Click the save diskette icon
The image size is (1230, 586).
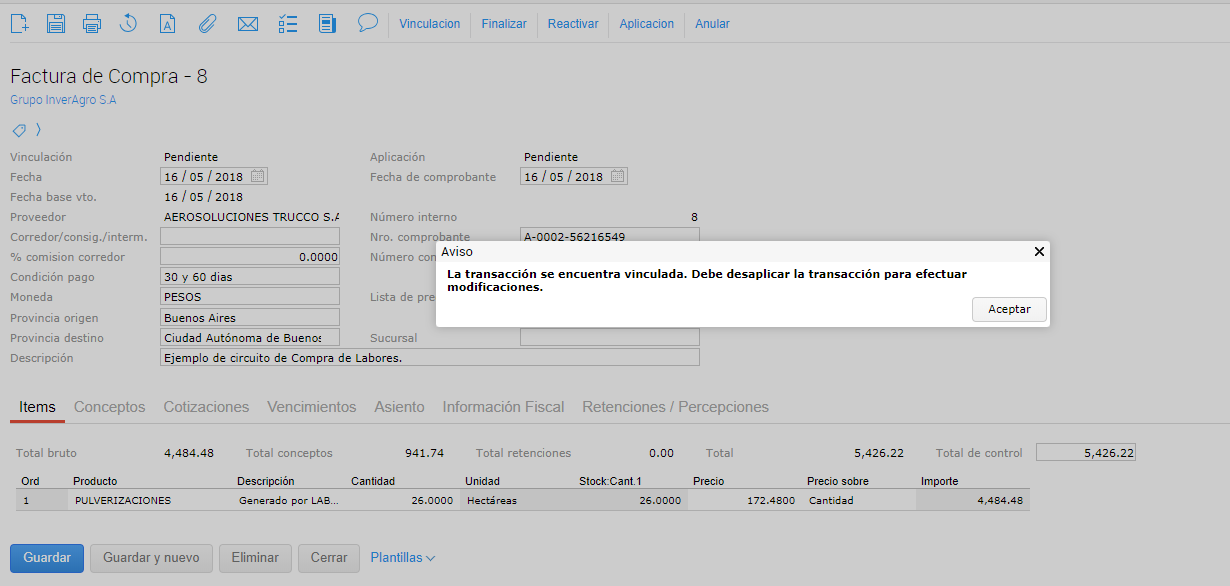click(56, 23)
